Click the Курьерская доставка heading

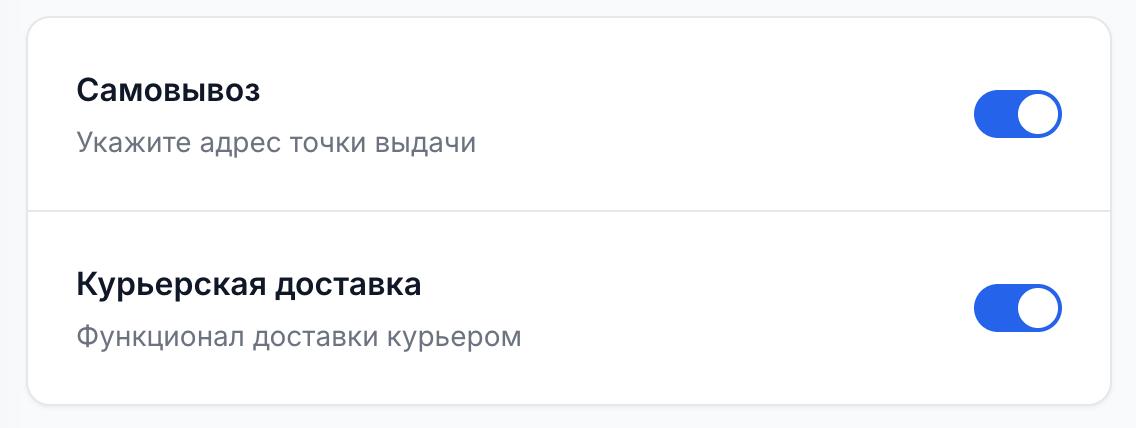248,285
